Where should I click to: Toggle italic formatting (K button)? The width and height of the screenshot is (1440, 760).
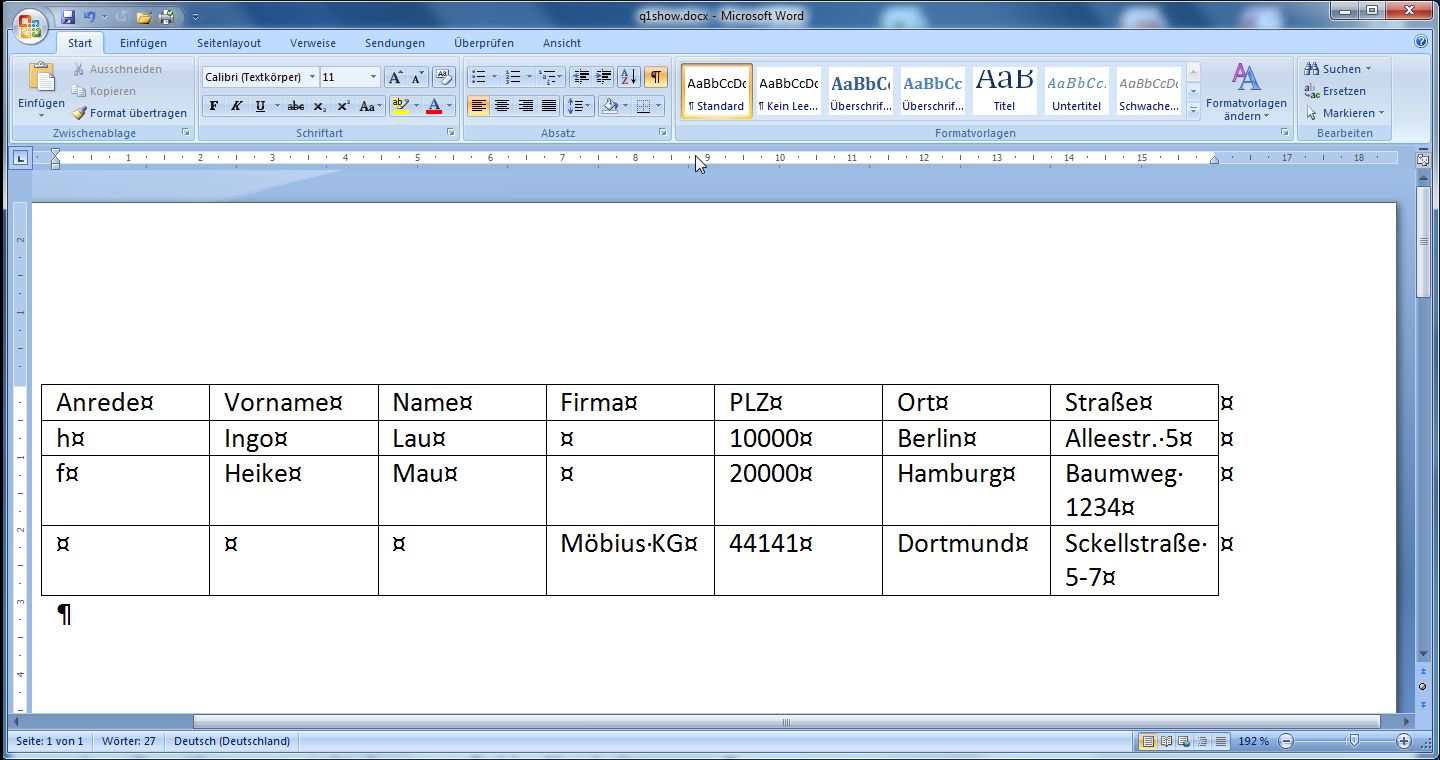[x=237, y=106]
